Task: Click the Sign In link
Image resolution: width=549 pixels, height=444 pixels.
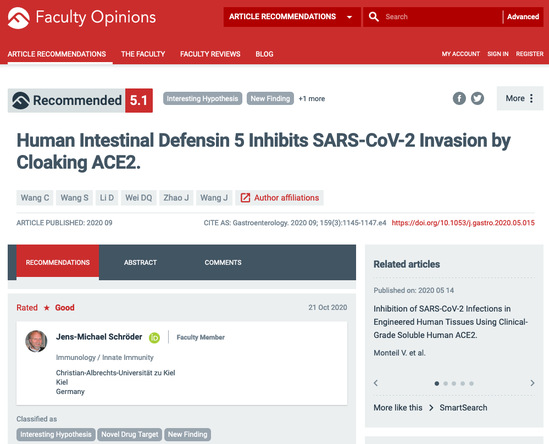Action: 498,54
